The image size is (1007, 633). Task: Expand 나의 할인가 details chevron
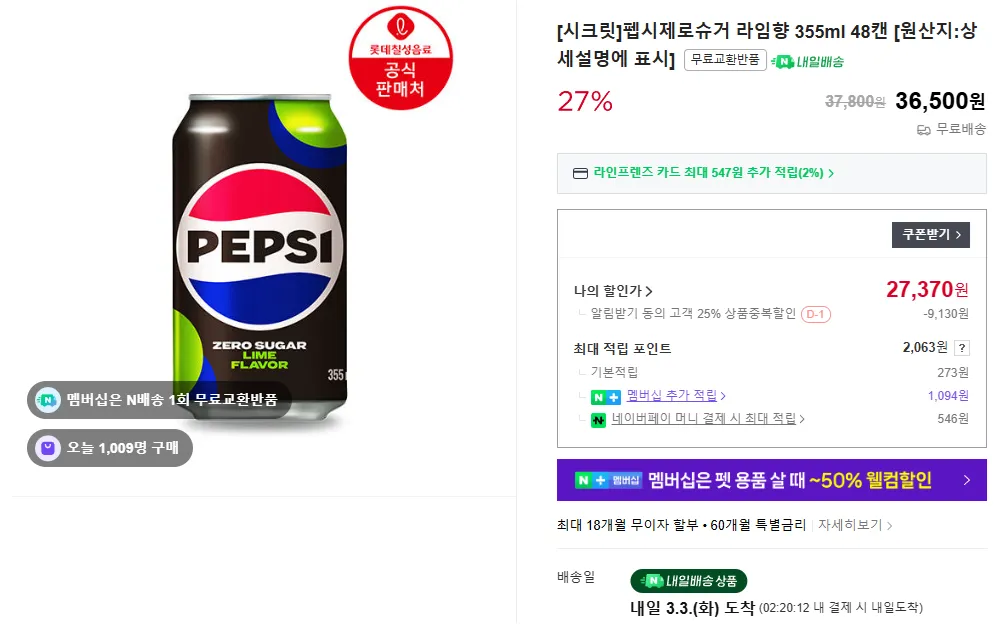coord(649,292)
